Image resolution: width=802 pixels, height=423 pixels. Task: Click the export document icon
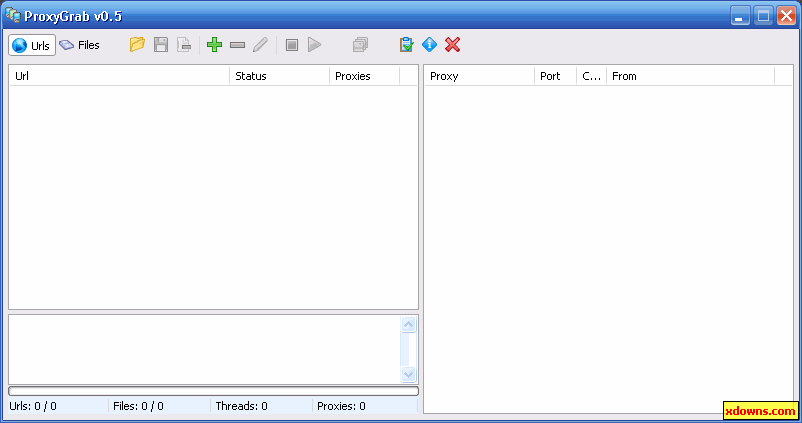click(x=184, y=44)
